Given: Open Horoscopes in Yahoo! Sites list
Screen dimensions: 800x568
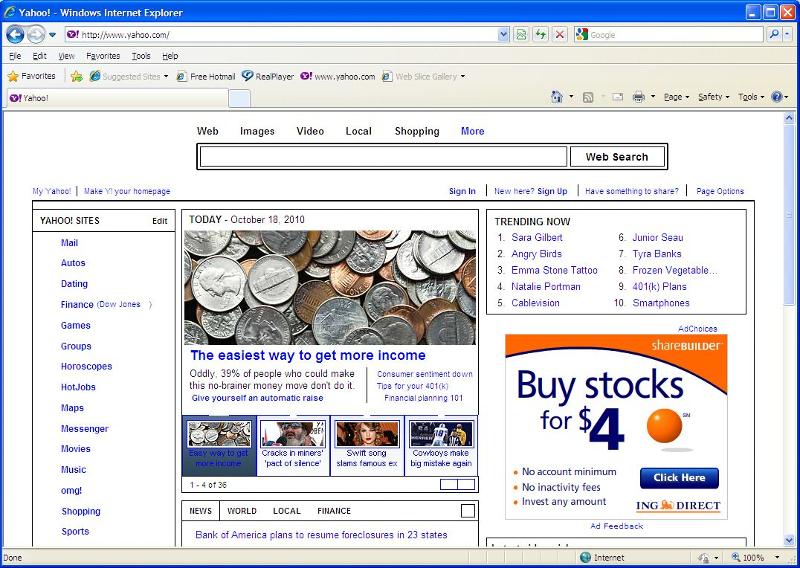Looking at the screenshot, I should tap(86, 366).
